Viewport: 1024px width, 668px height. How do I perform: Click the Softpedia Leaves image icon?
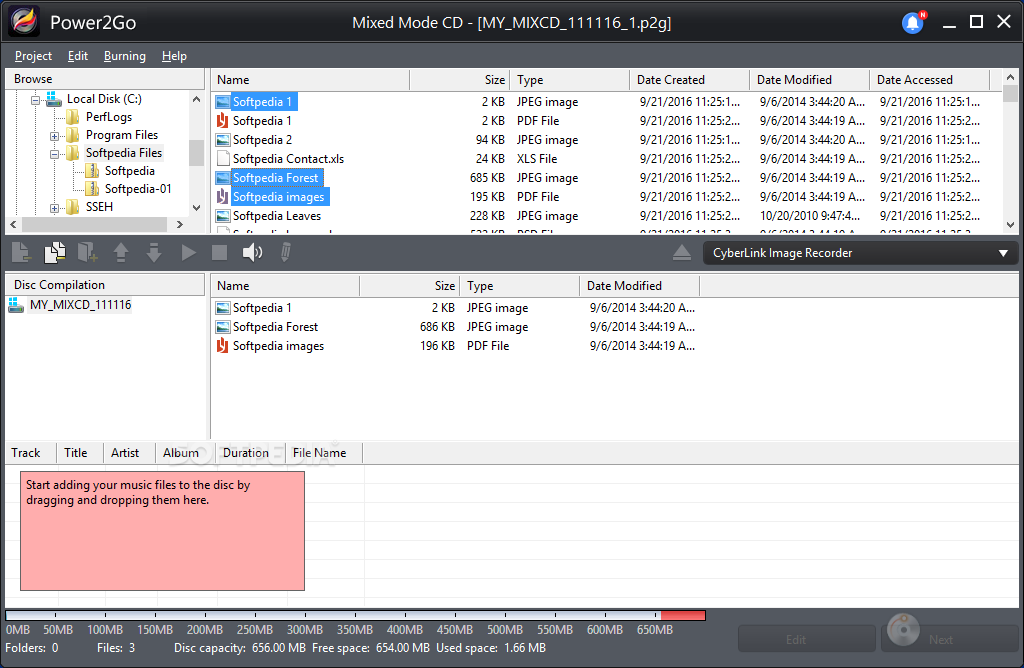tap(223, 215)
